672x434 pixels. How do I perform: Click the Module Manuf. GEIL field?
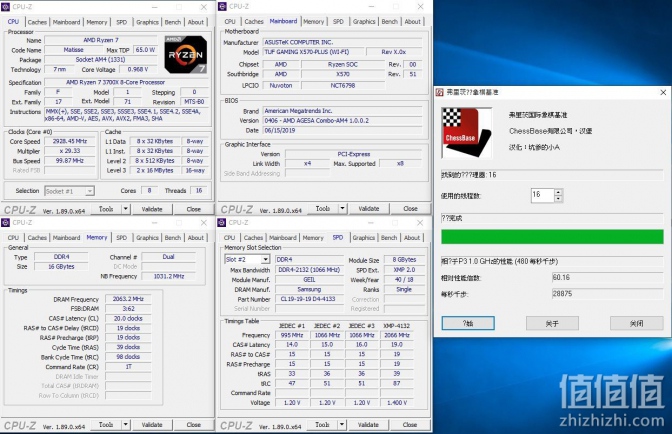click(309, 279)
